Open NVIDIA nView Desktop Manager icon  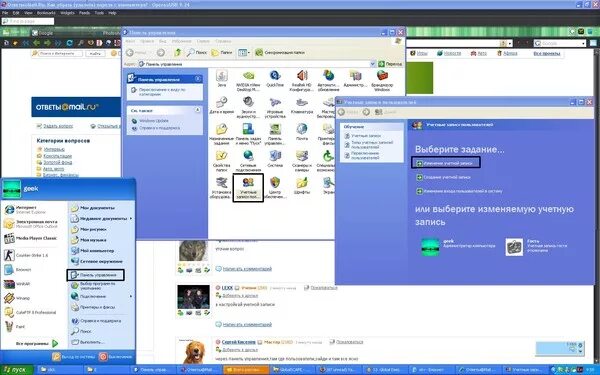point(248,80)
